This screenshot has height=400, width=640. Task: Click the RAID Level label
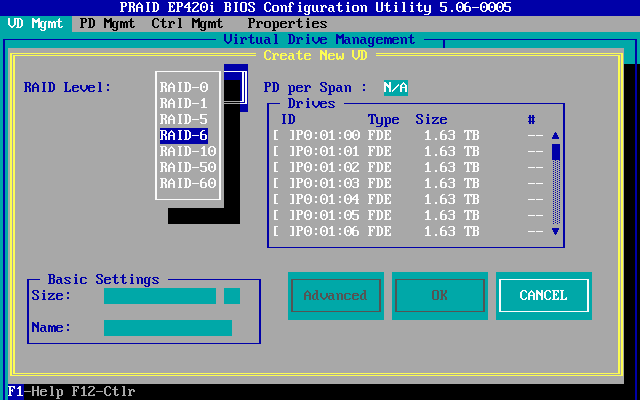67,87
